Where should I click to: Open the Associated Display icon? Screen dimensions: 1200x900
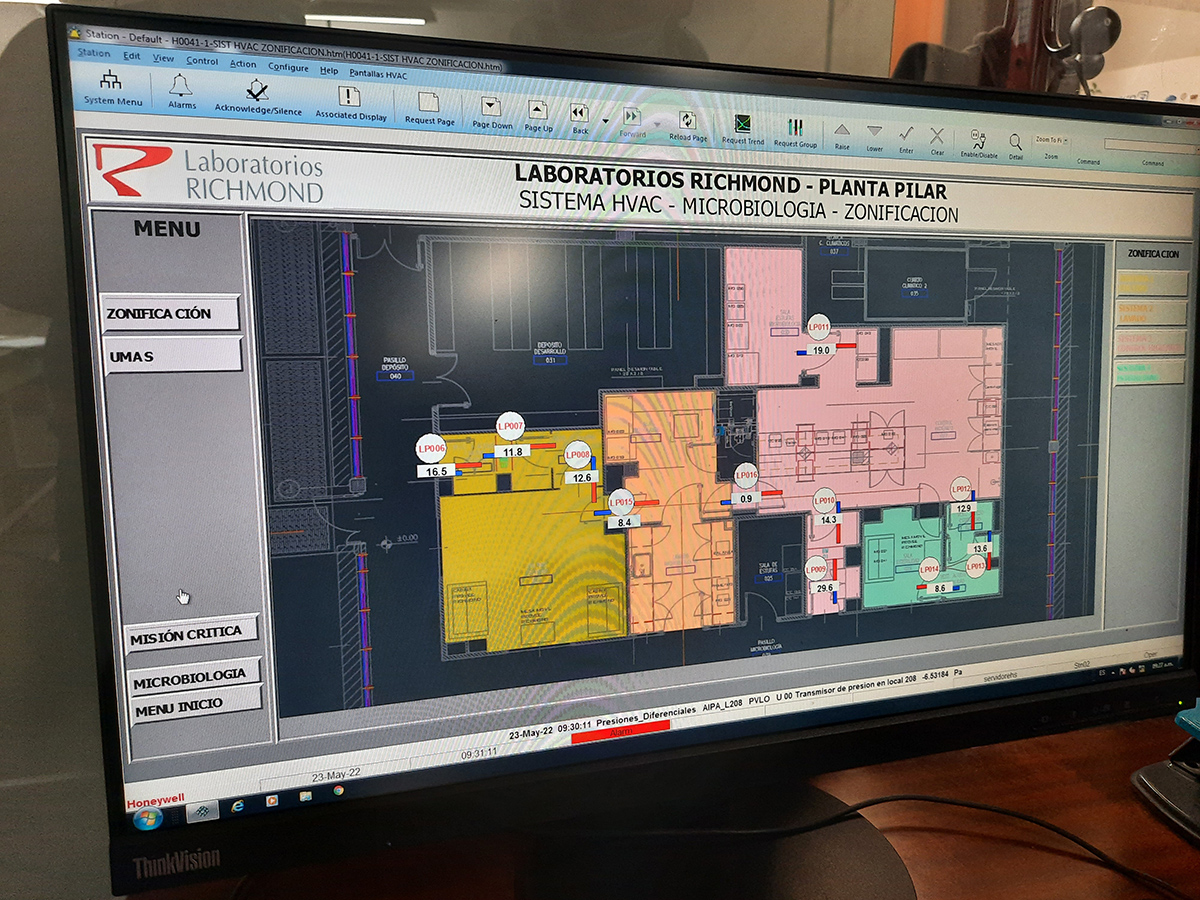(x=349, y=98)
